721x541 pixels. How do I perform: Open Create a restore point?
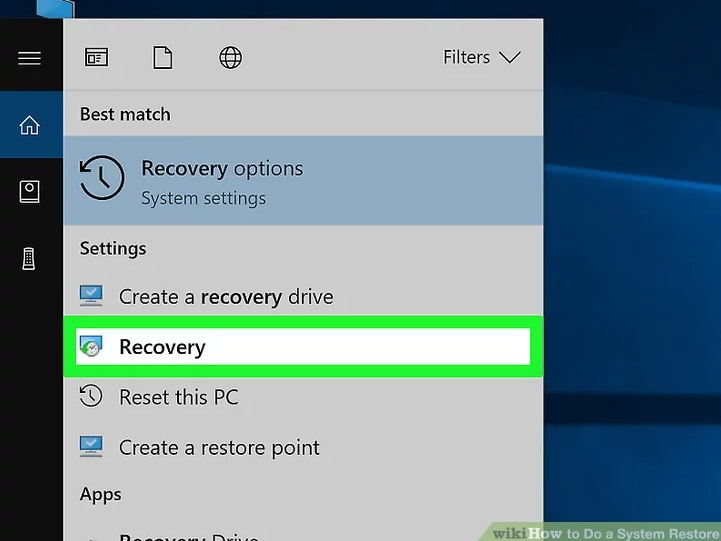[x=219, y=447]
